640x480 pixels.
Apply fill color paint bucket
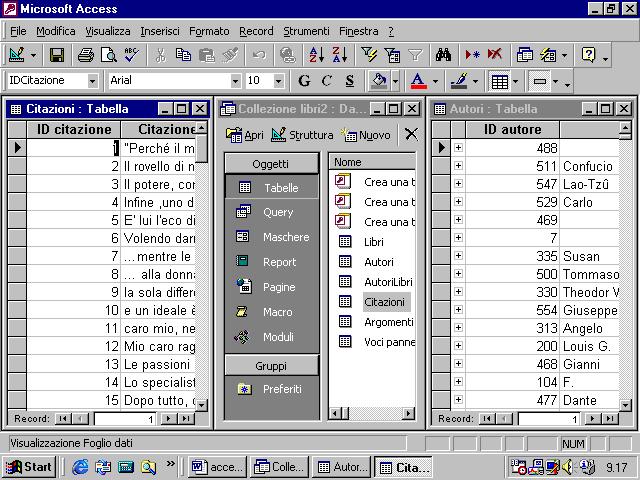(x=379, y=81)
